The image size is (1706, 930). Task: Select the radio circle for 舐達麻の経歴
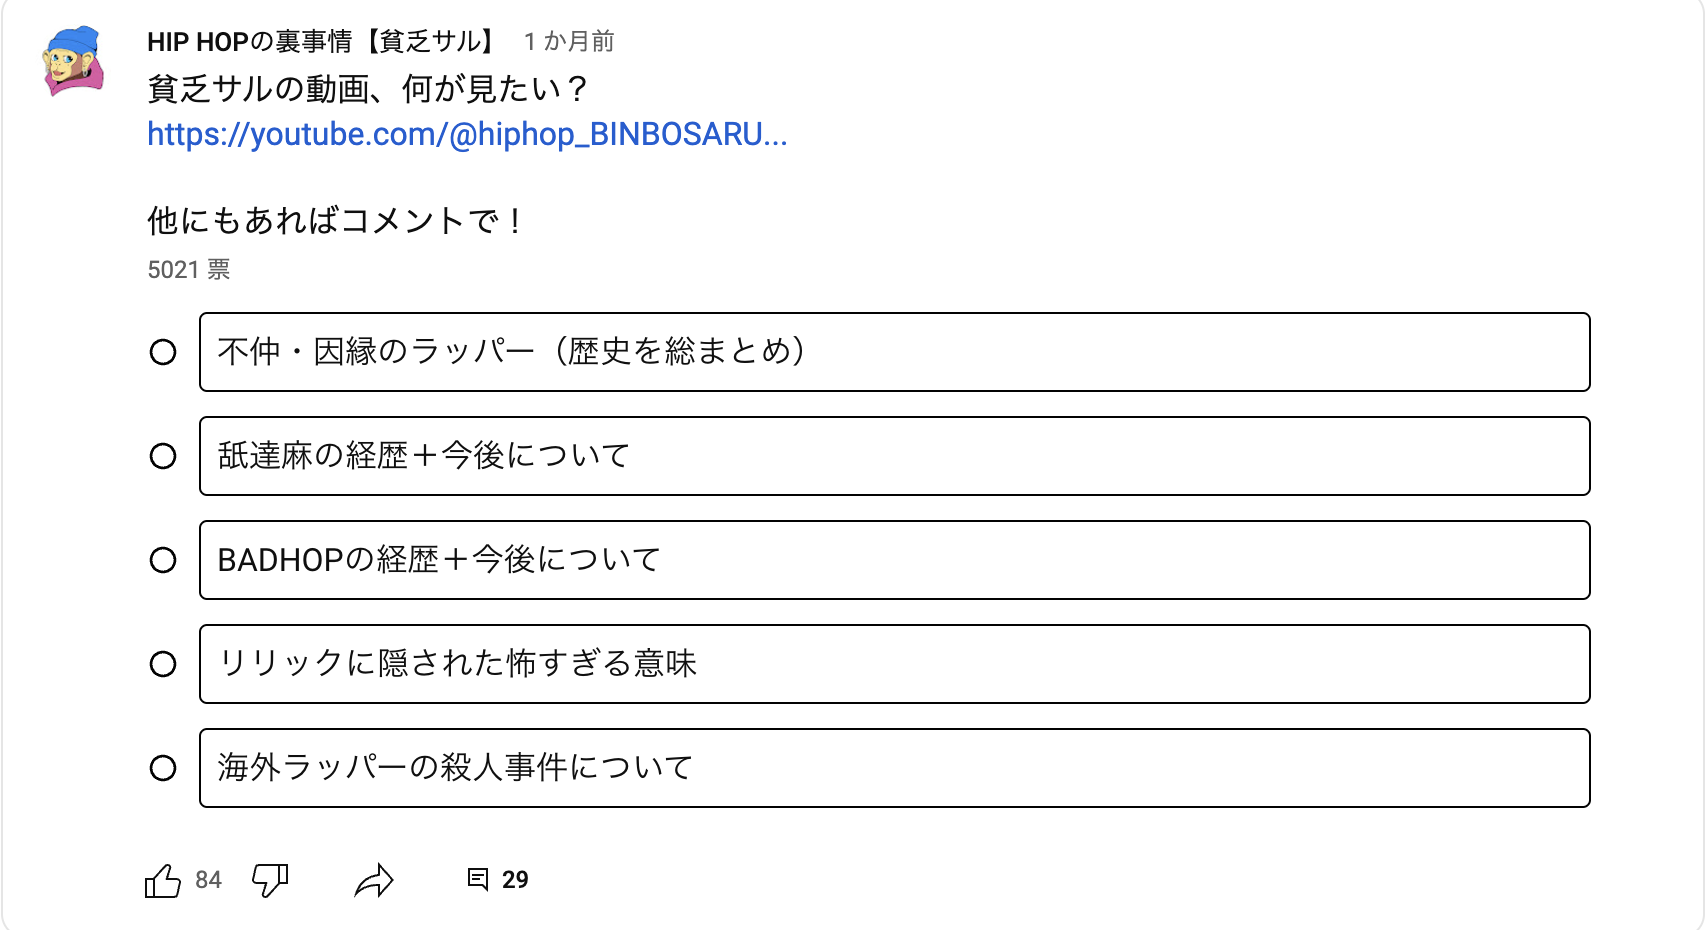[163, 456]
